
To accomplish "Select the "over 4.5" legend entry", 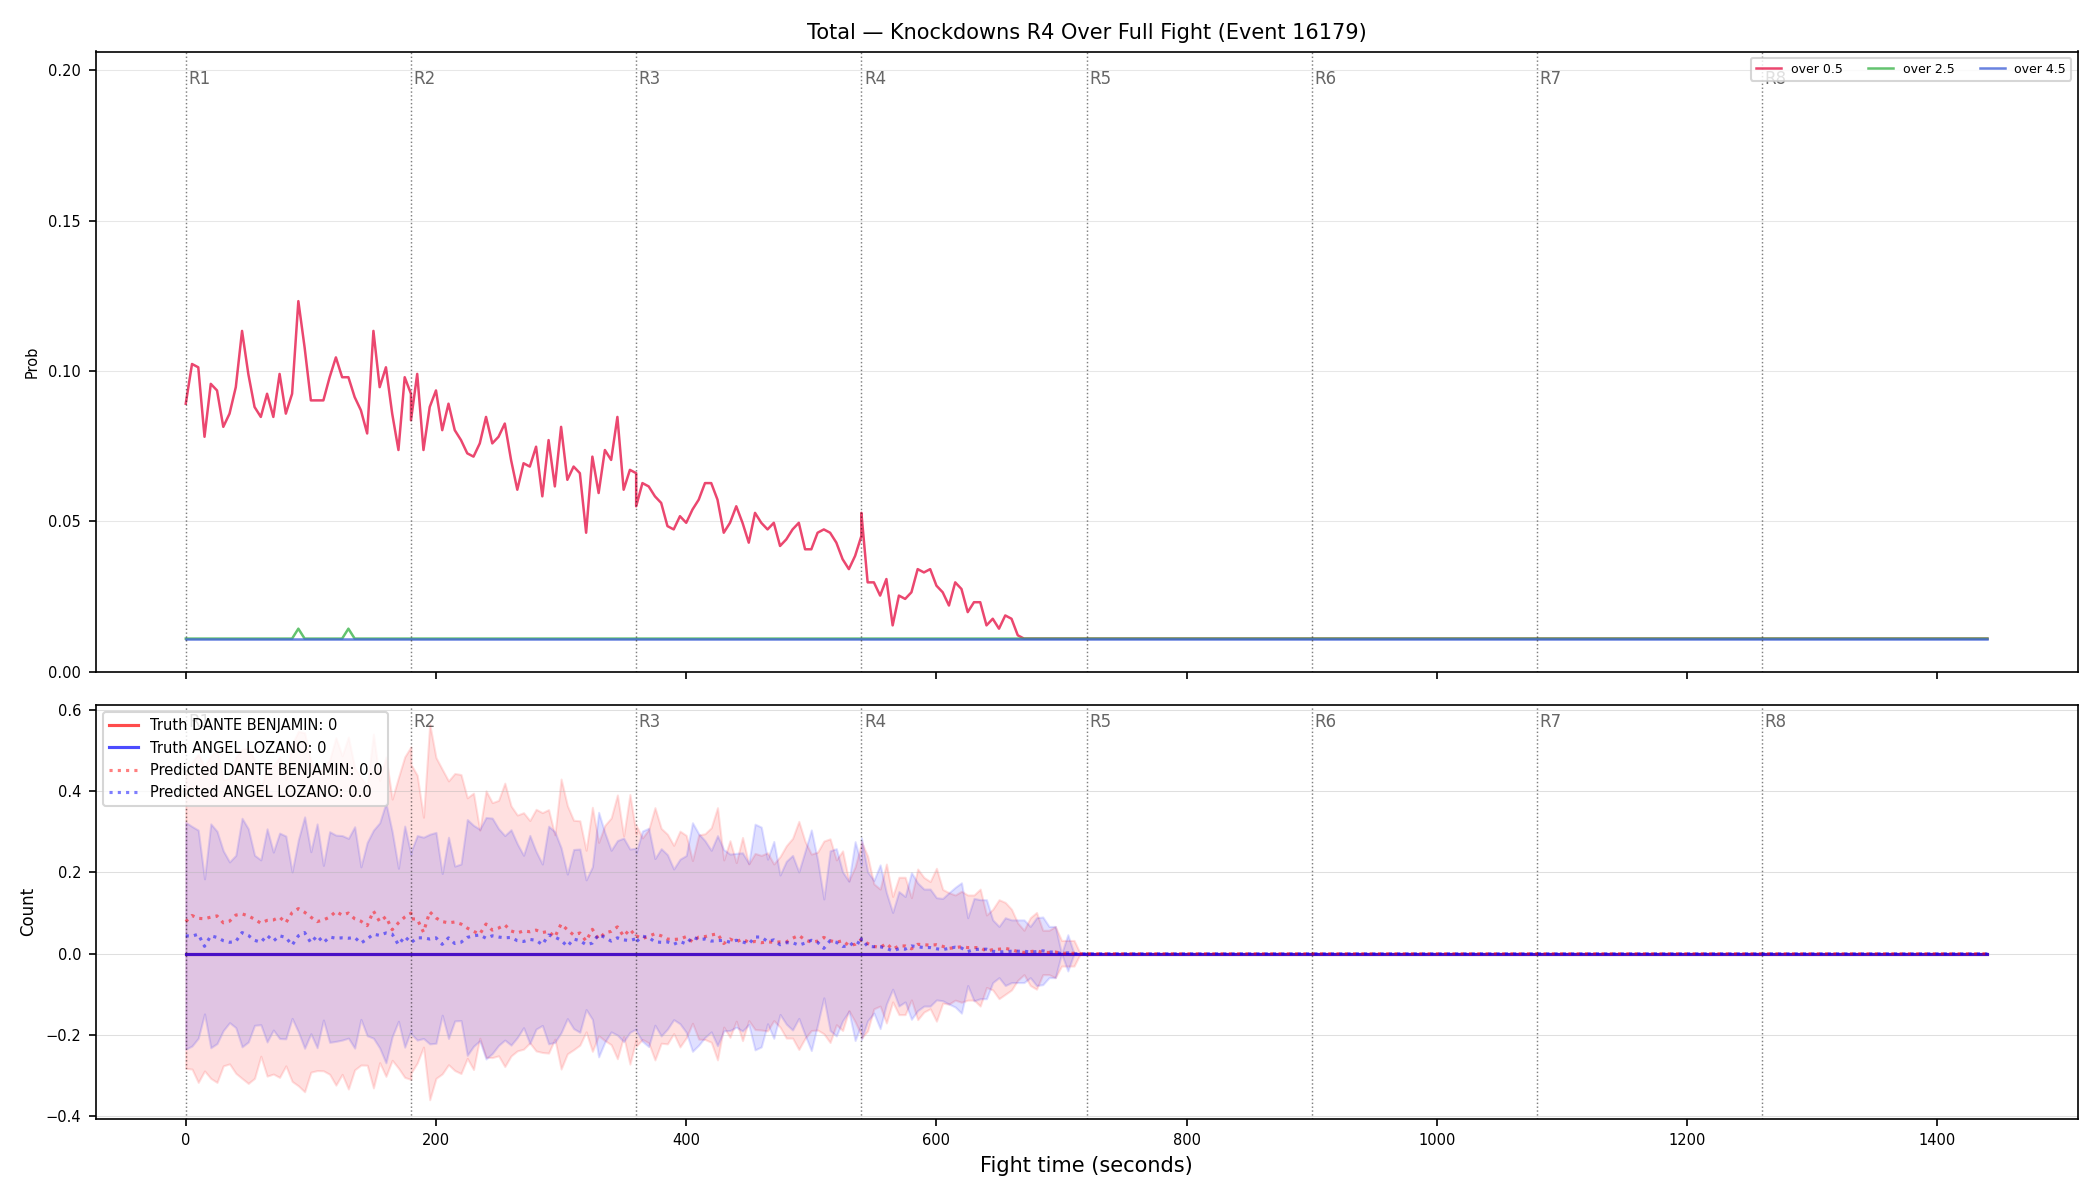I will pos(2022,69).
